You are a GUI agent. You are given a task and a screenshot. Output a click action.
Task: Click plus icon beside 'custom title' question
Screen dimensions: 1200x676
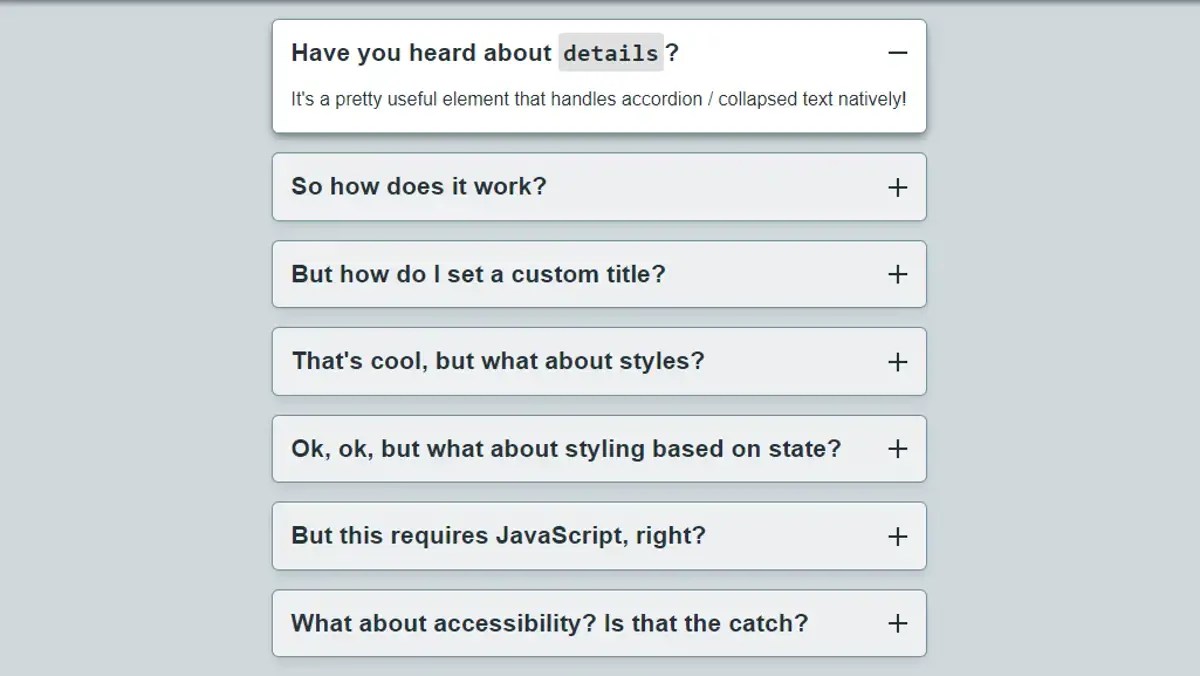(897, 274)
